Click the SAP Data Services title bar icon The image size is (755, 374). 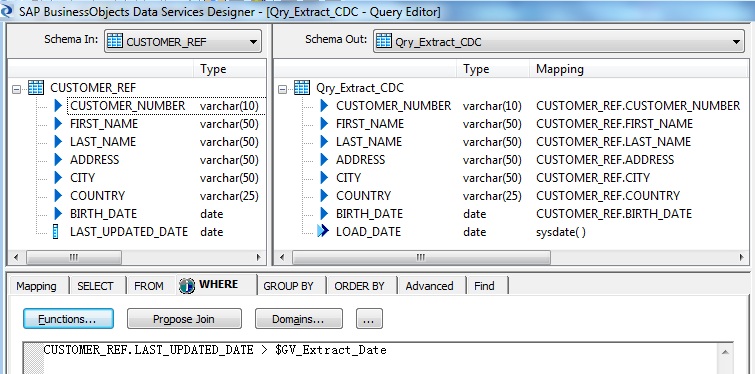[6, 11]
